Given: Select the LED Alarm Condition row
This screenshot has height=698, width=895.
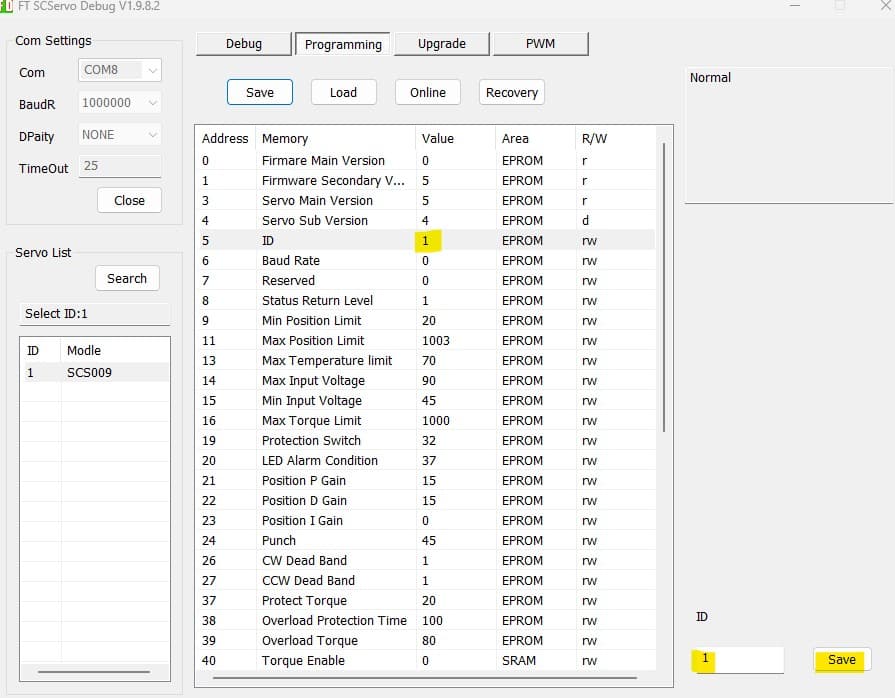Looking at the screenshot, I should (427, 461).
